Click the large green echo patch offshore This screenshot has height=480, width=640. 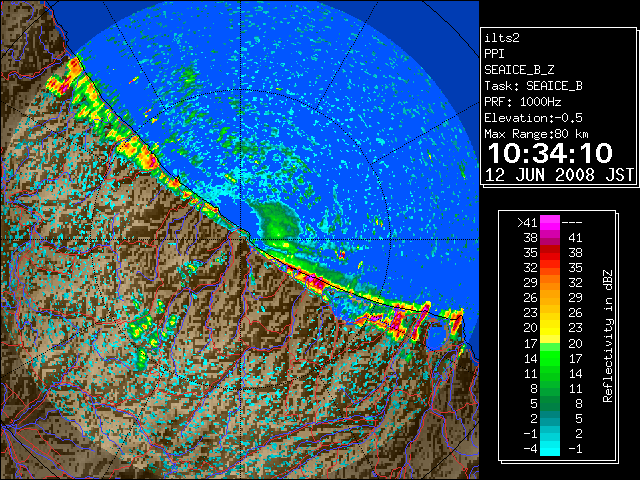(x=278, y=221)
